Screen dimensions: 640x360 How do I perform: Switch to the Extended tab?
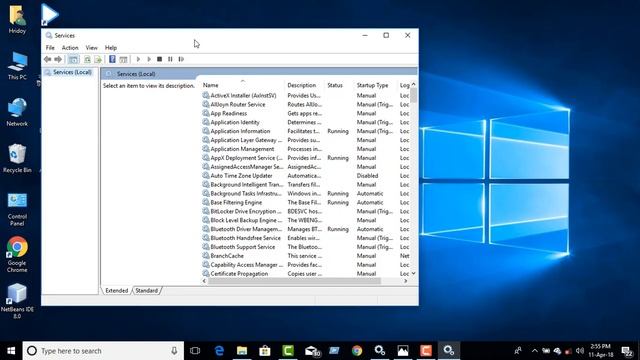pos(117,291)
